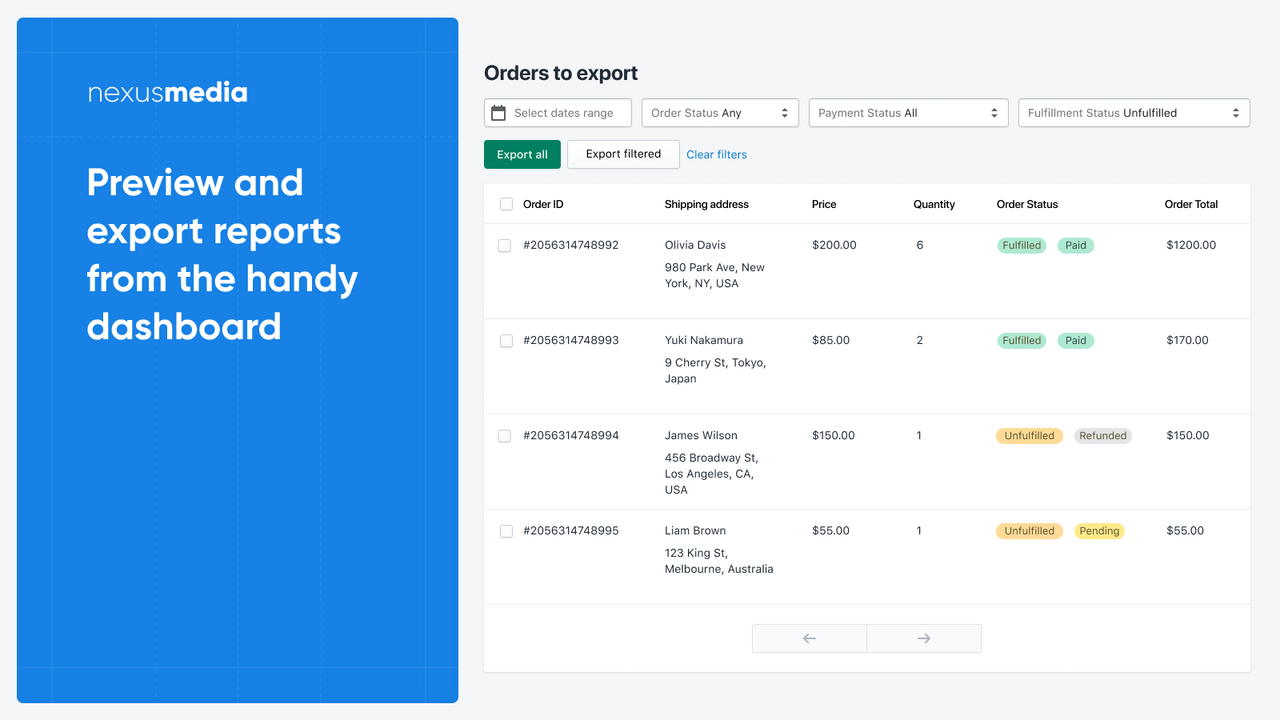1280x720 pixels.
Task: Check the checkbox for Yuki Nakamura's order
Action: [x=506, y=340]
